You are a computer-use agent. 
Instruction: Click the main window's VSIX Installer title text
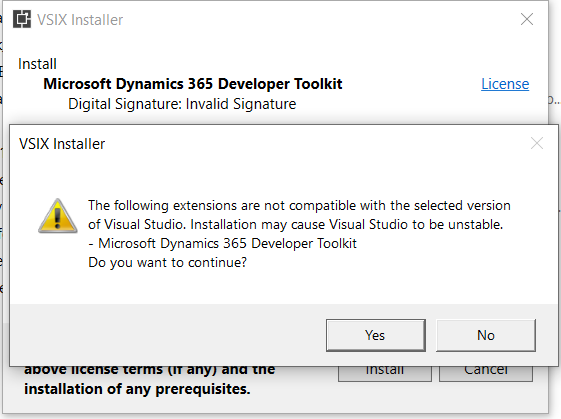(80, 20)
